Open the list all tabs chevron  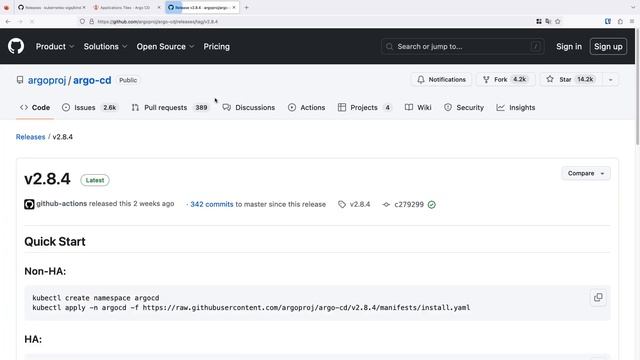(632, 7)
